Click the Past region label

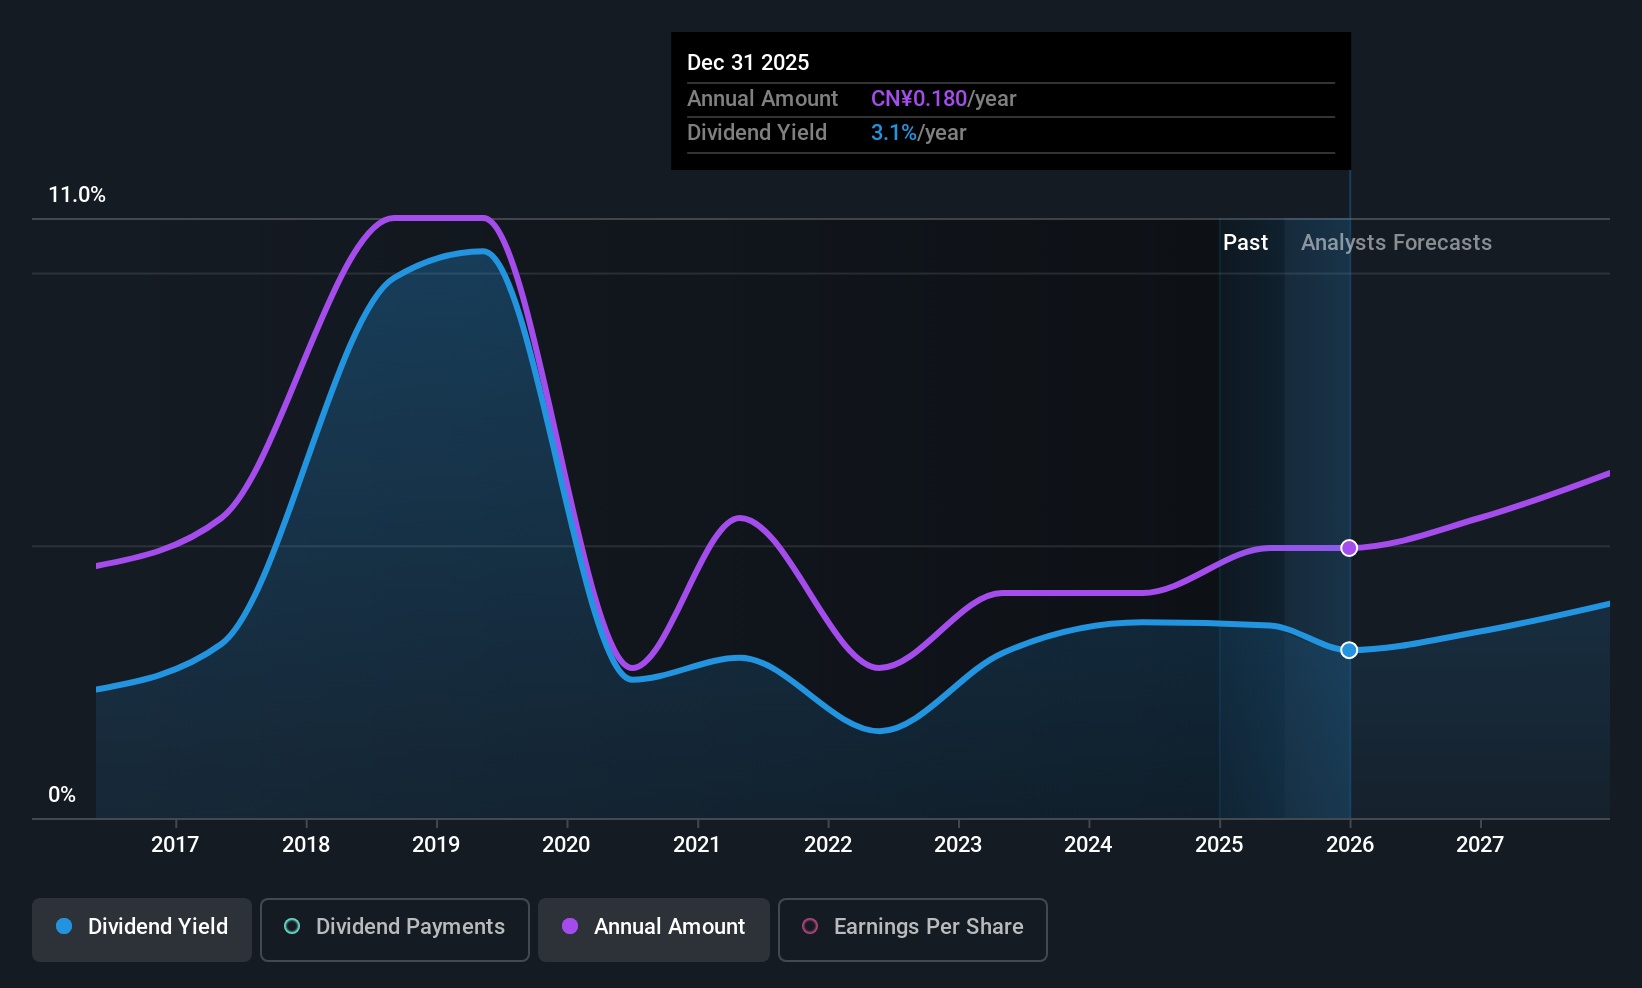coord(1245,243)
